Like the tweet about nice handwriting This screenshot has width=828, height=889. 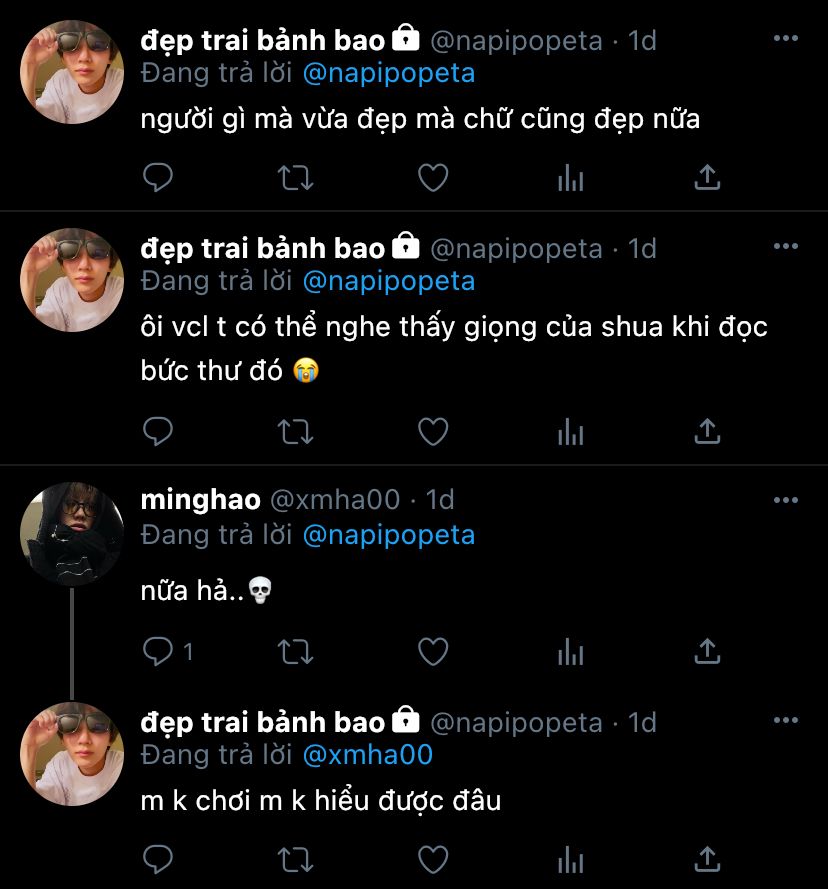tap(433, 177)
